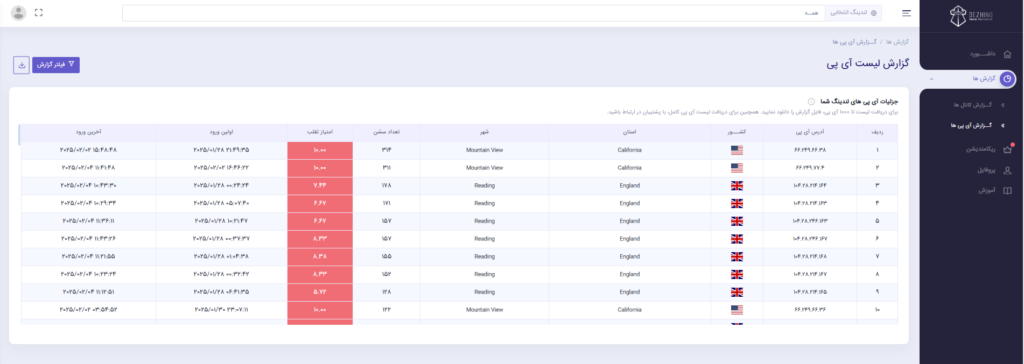Click the City (شهر) column header

coord(485,132)
